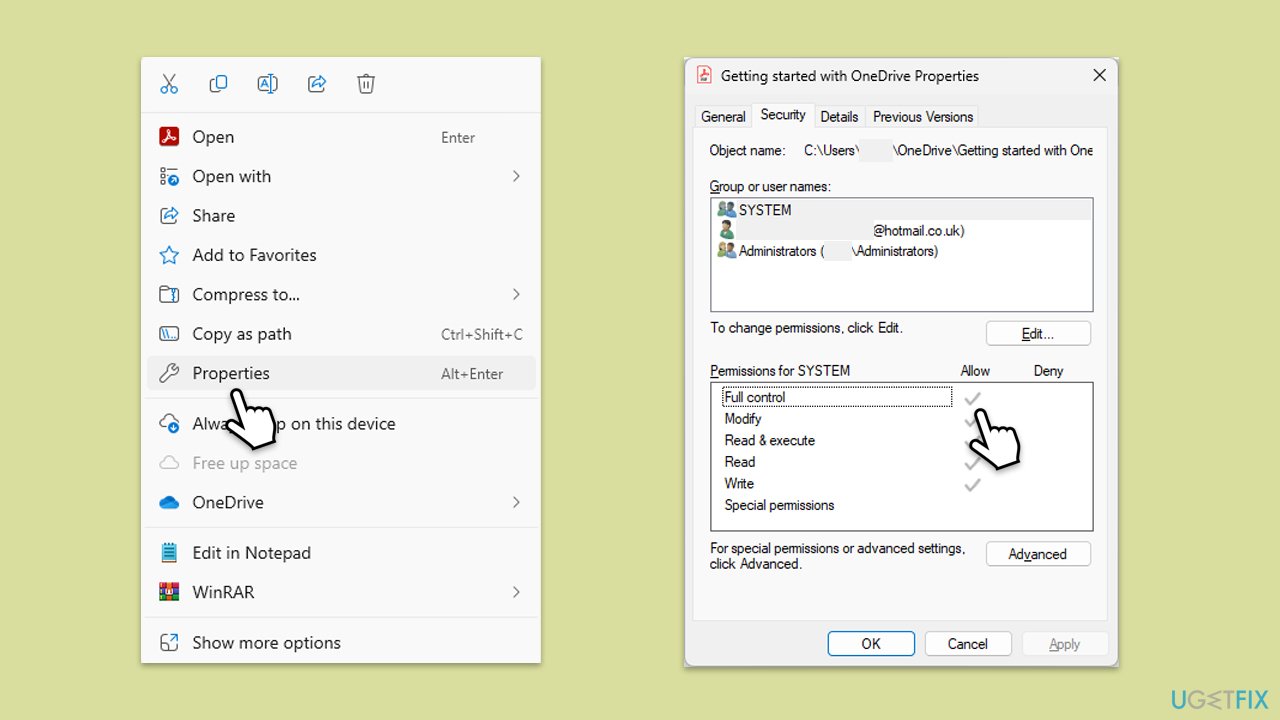Viewport: 1280px width, 720px height.
Task: Select Read & execute permission row
Action: [837, 440]
